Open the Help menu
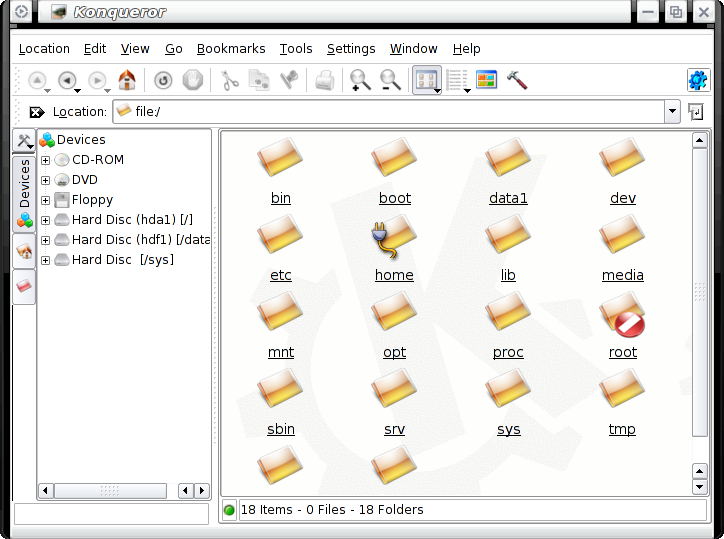 coord(466,48)
